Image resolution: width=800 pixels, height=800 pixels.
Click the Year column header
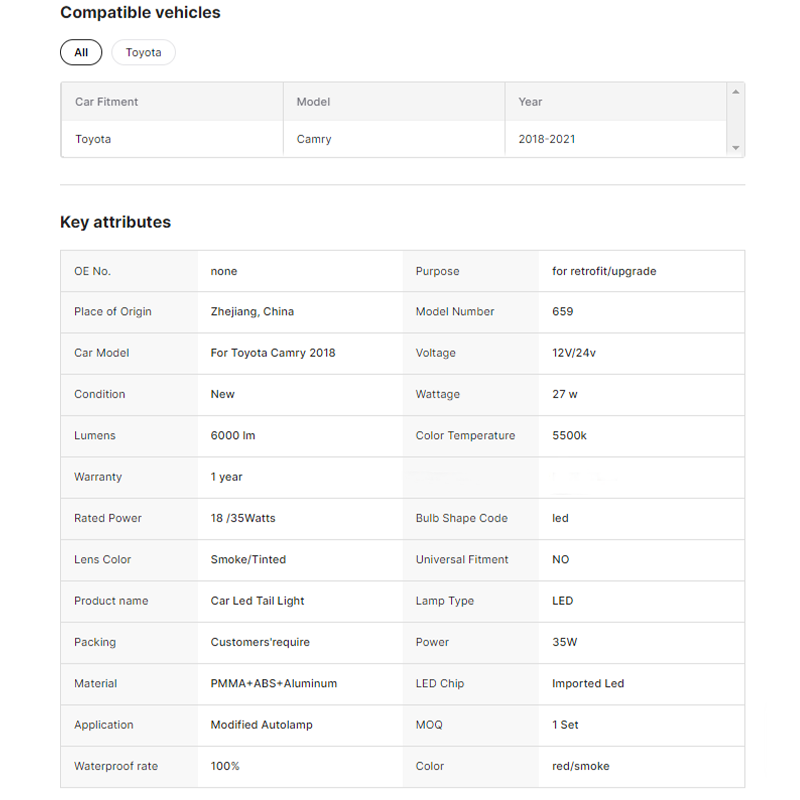[x=530, y=102]
